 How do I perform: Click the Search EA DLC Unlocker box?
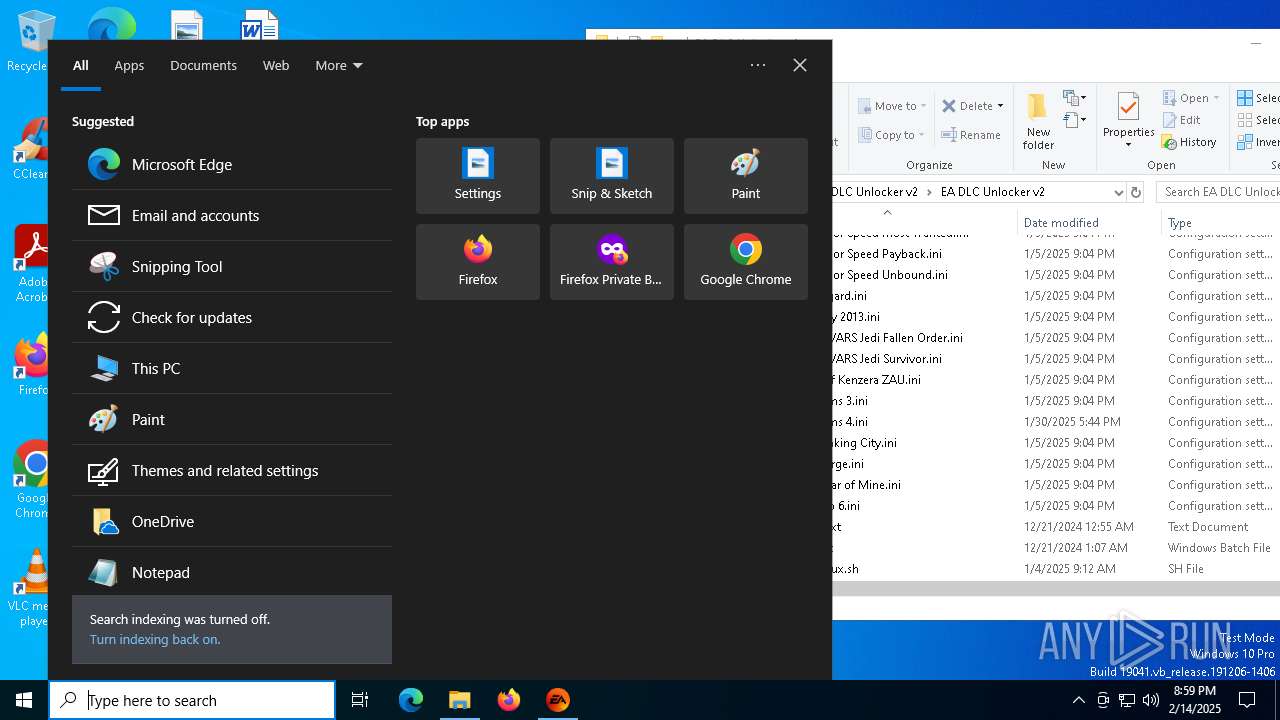(x=1218, y=192)
